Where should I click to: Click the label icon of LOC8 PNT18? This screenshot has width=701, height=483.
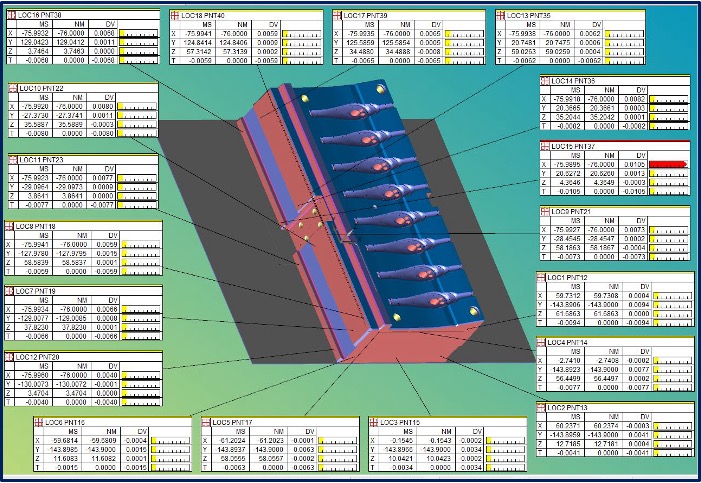(x=9, y=226)
